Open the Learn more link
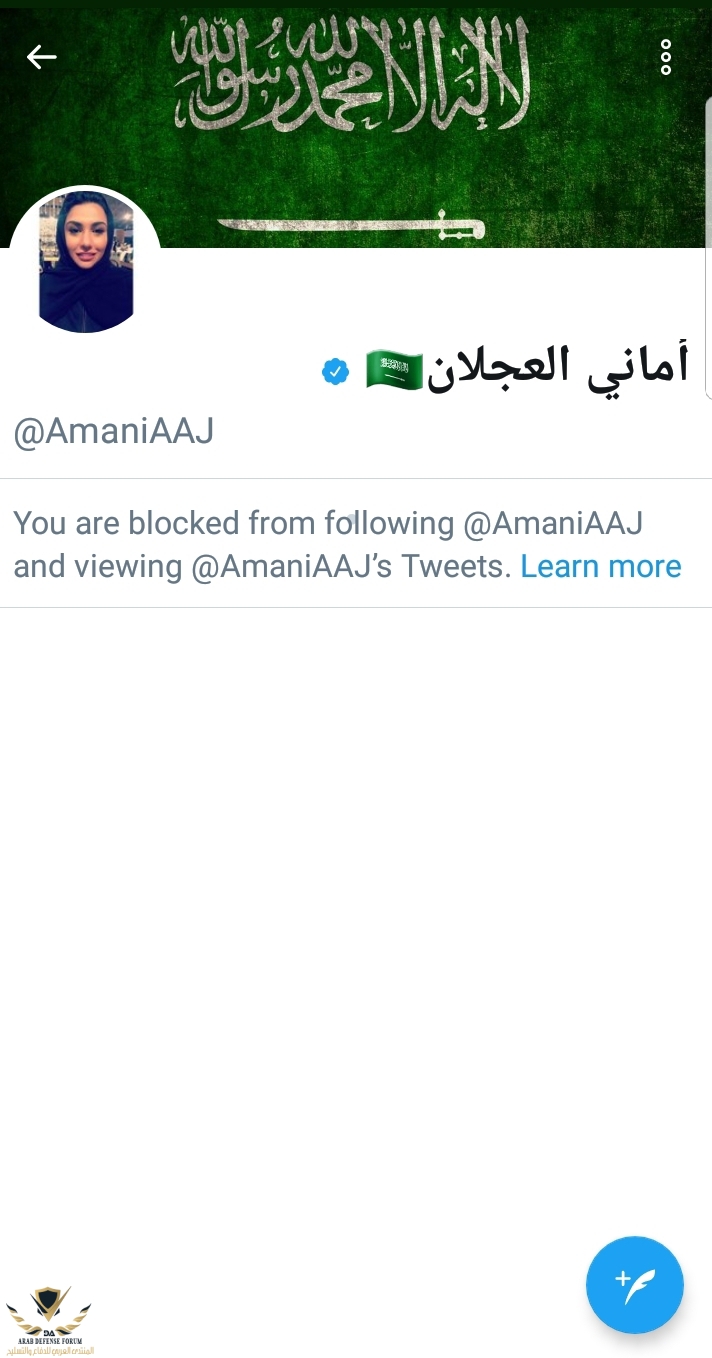The width and height of the screenshot is (712, 1358). [x=601, y=566]
